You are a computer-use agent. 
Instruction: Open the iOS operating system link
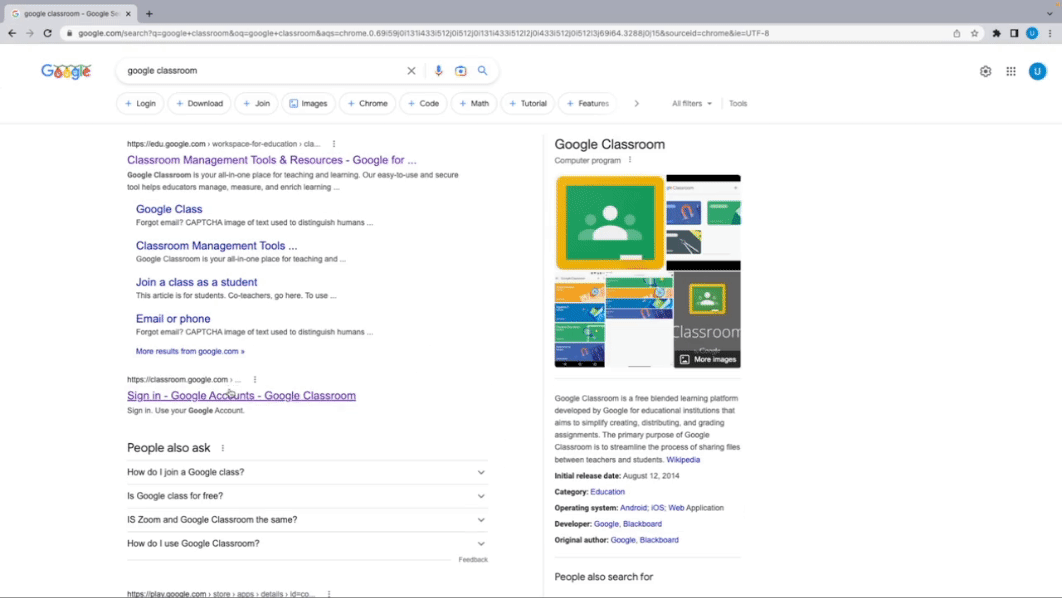(658, 508)
